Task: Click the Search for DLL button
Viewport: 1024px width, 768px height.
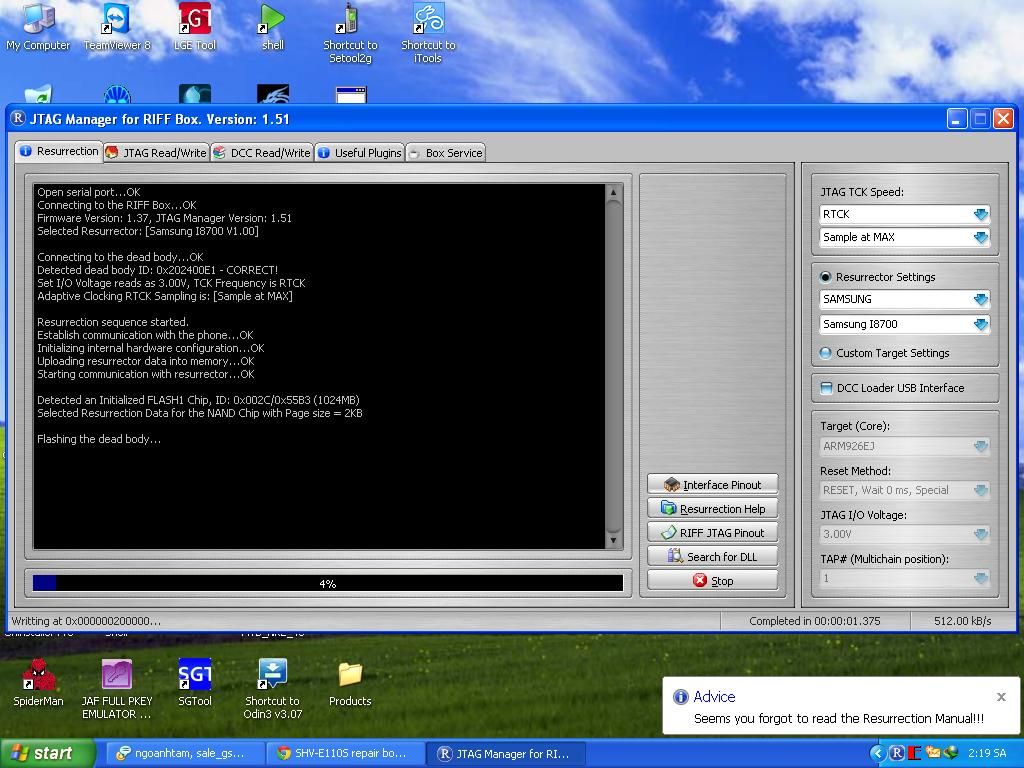Action: click(x=712, y=556)
